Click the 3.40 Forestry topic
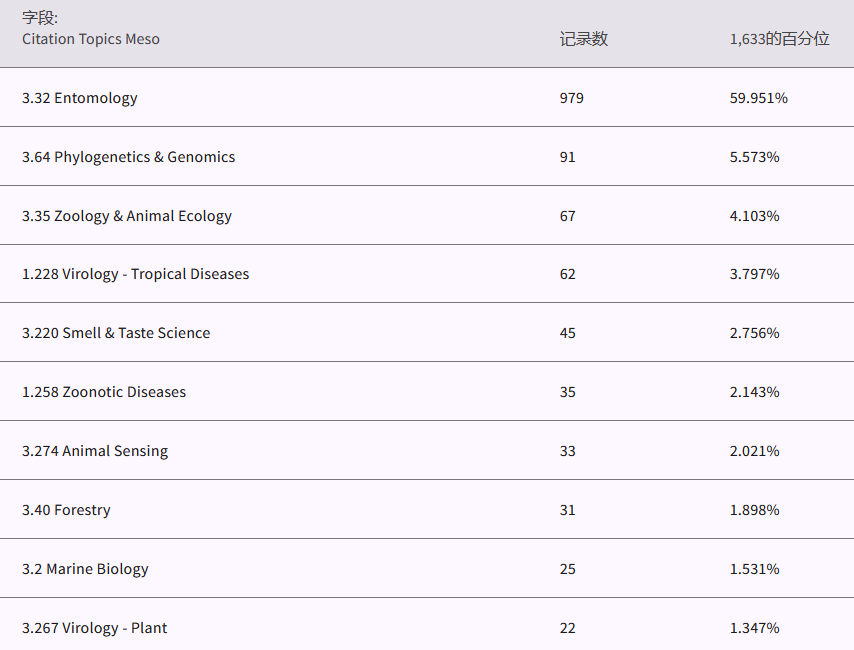 click(x=66, y=510)
